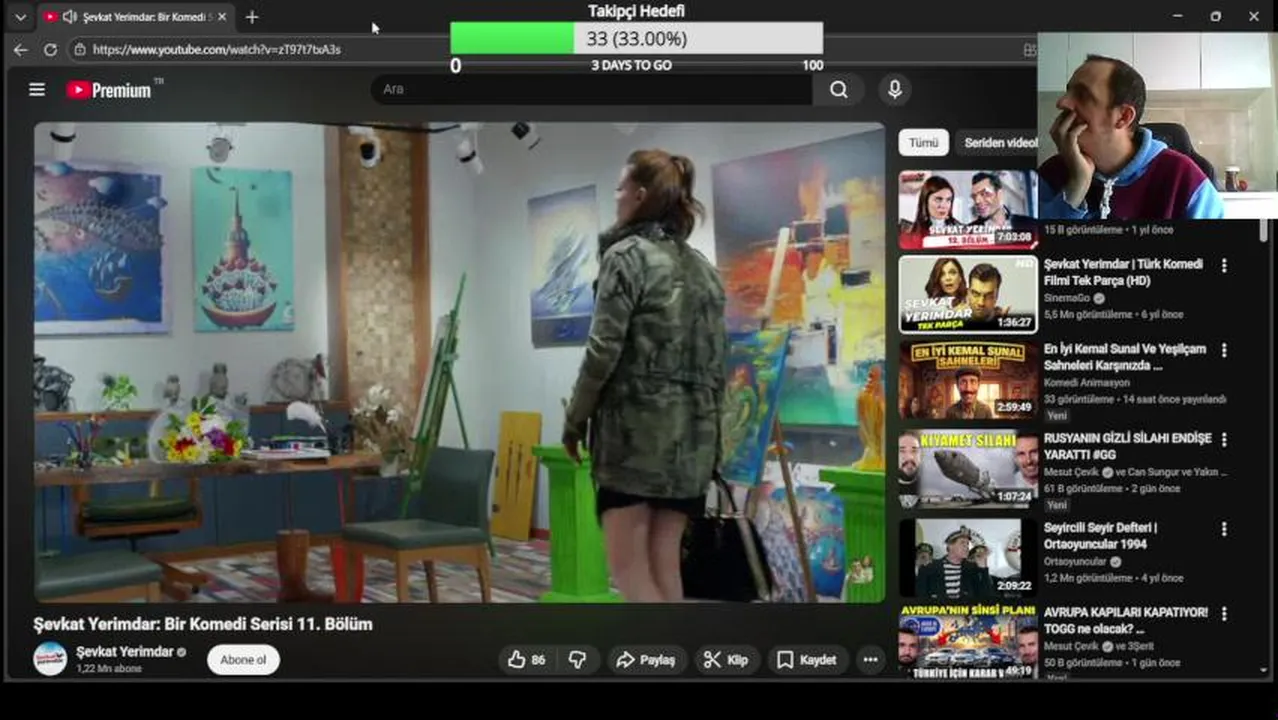
Task: Click the Takipçi Hedefi progress bar overlay
Action: 637,39
